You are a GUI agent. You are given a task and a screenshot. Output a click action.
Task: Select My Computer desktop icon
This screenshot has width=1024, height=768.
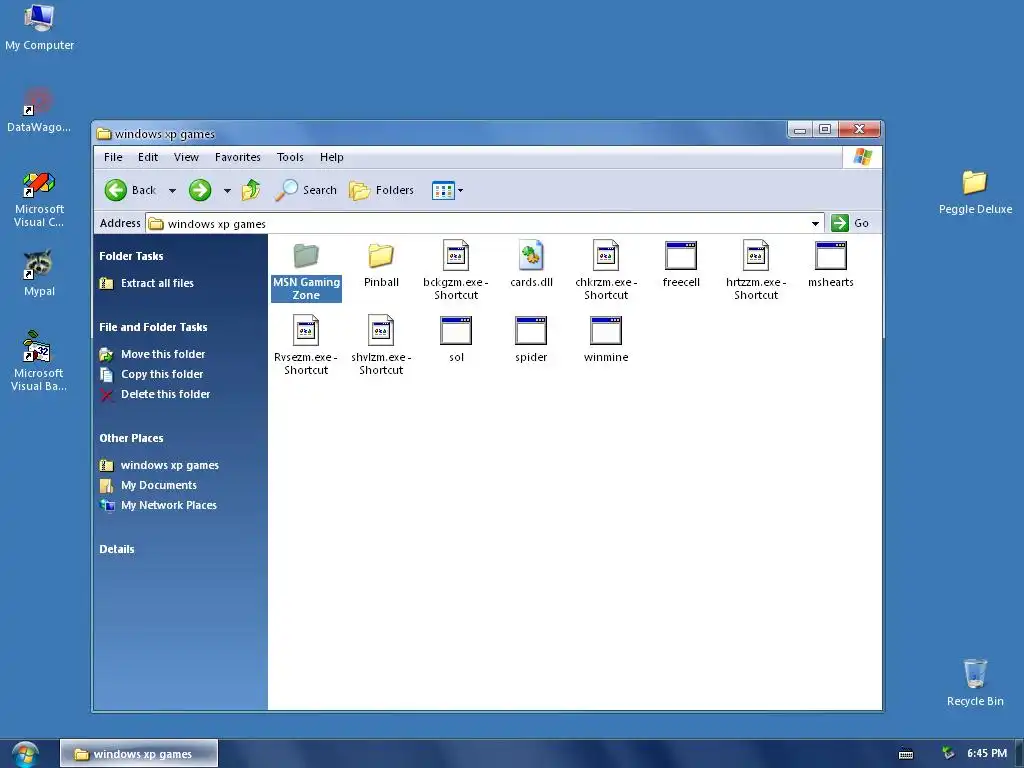39,27
